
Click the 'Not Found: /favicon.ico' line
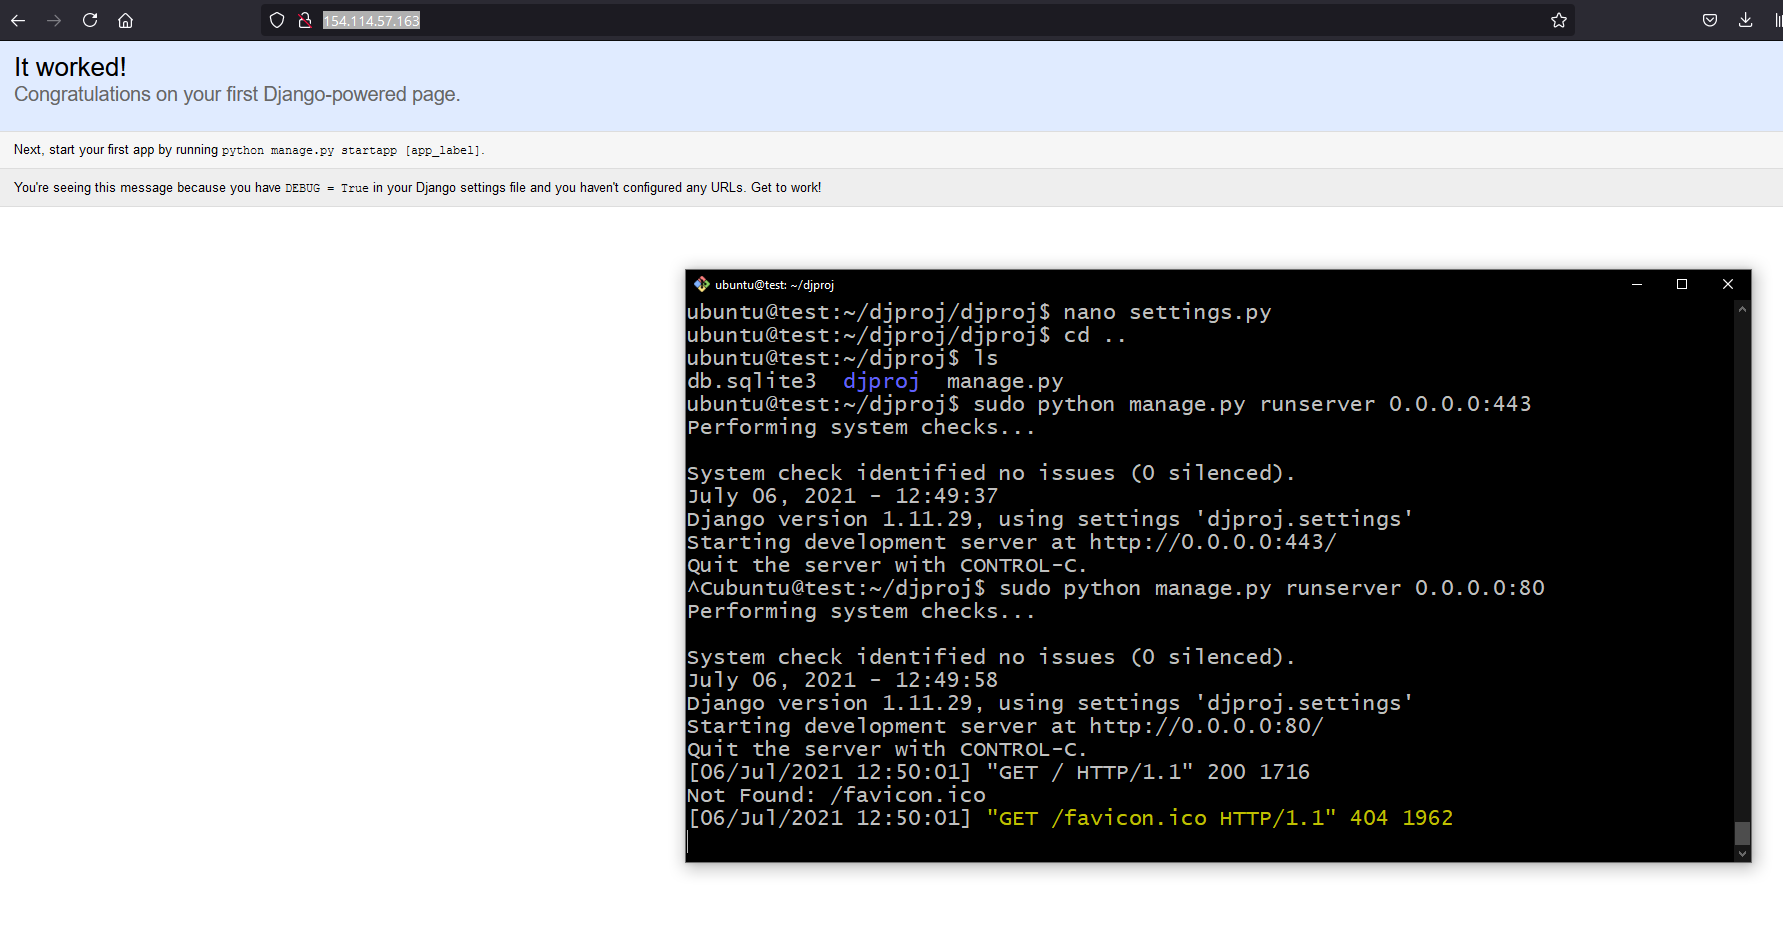pos(836,795)
